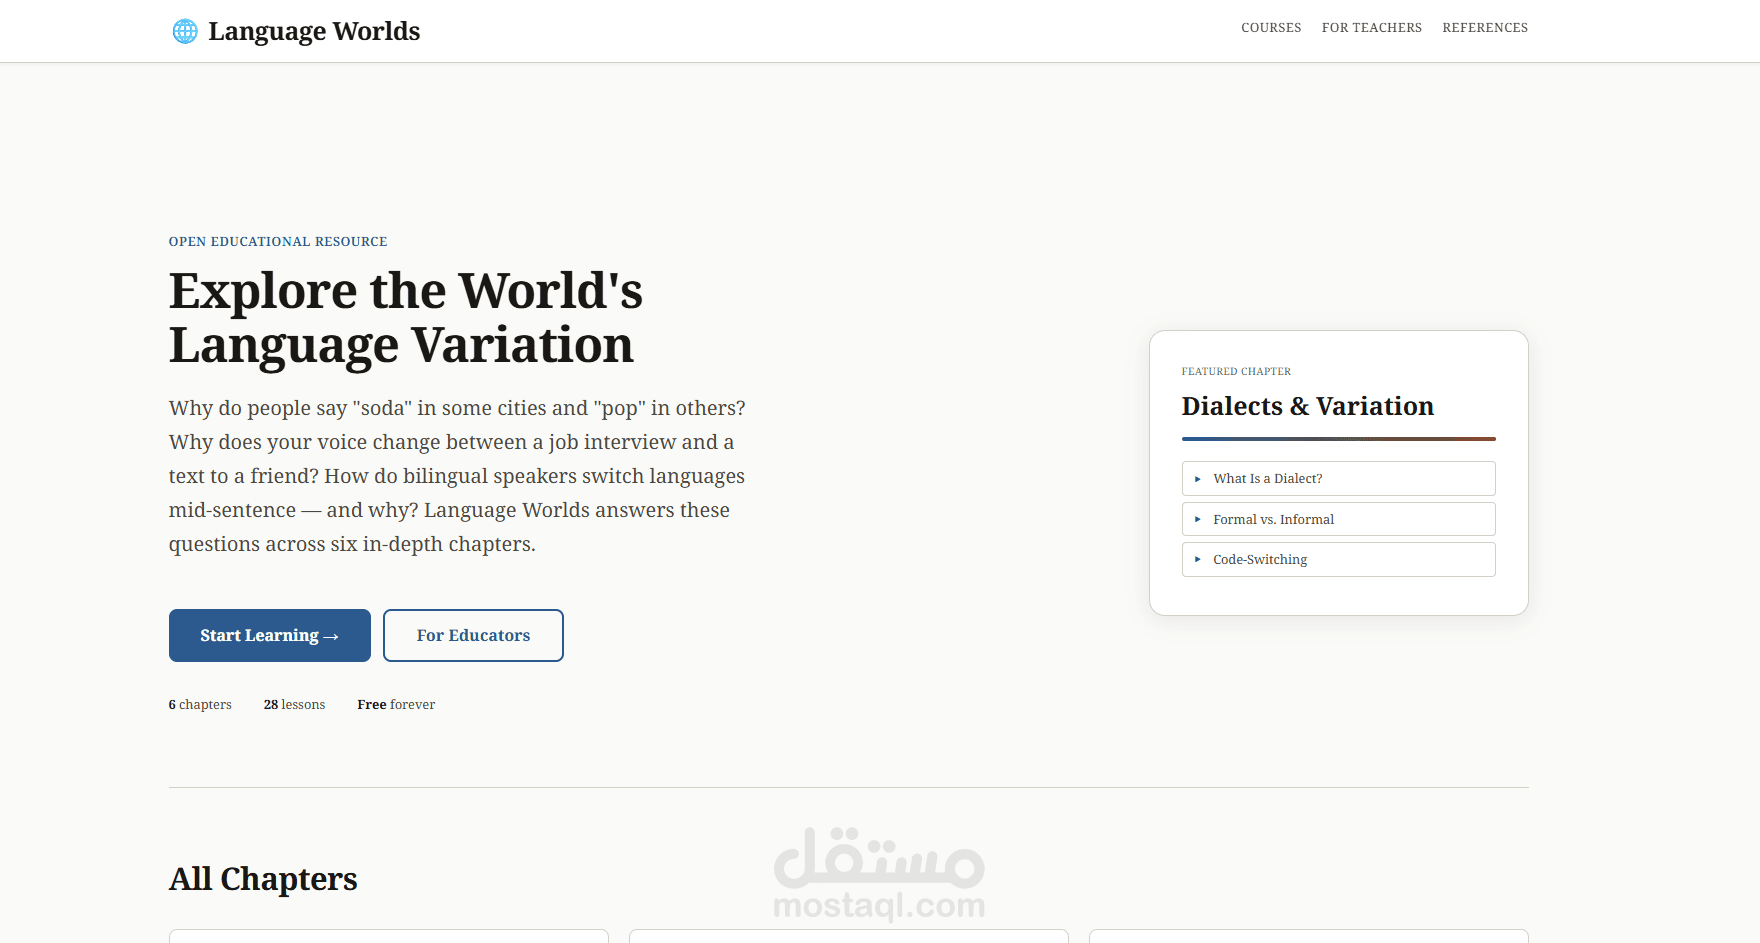The width and height of the screenshot is (1760, 943).
Task: Open the FOR TEACHERS menu item
Action: [x=1371, y=28]
